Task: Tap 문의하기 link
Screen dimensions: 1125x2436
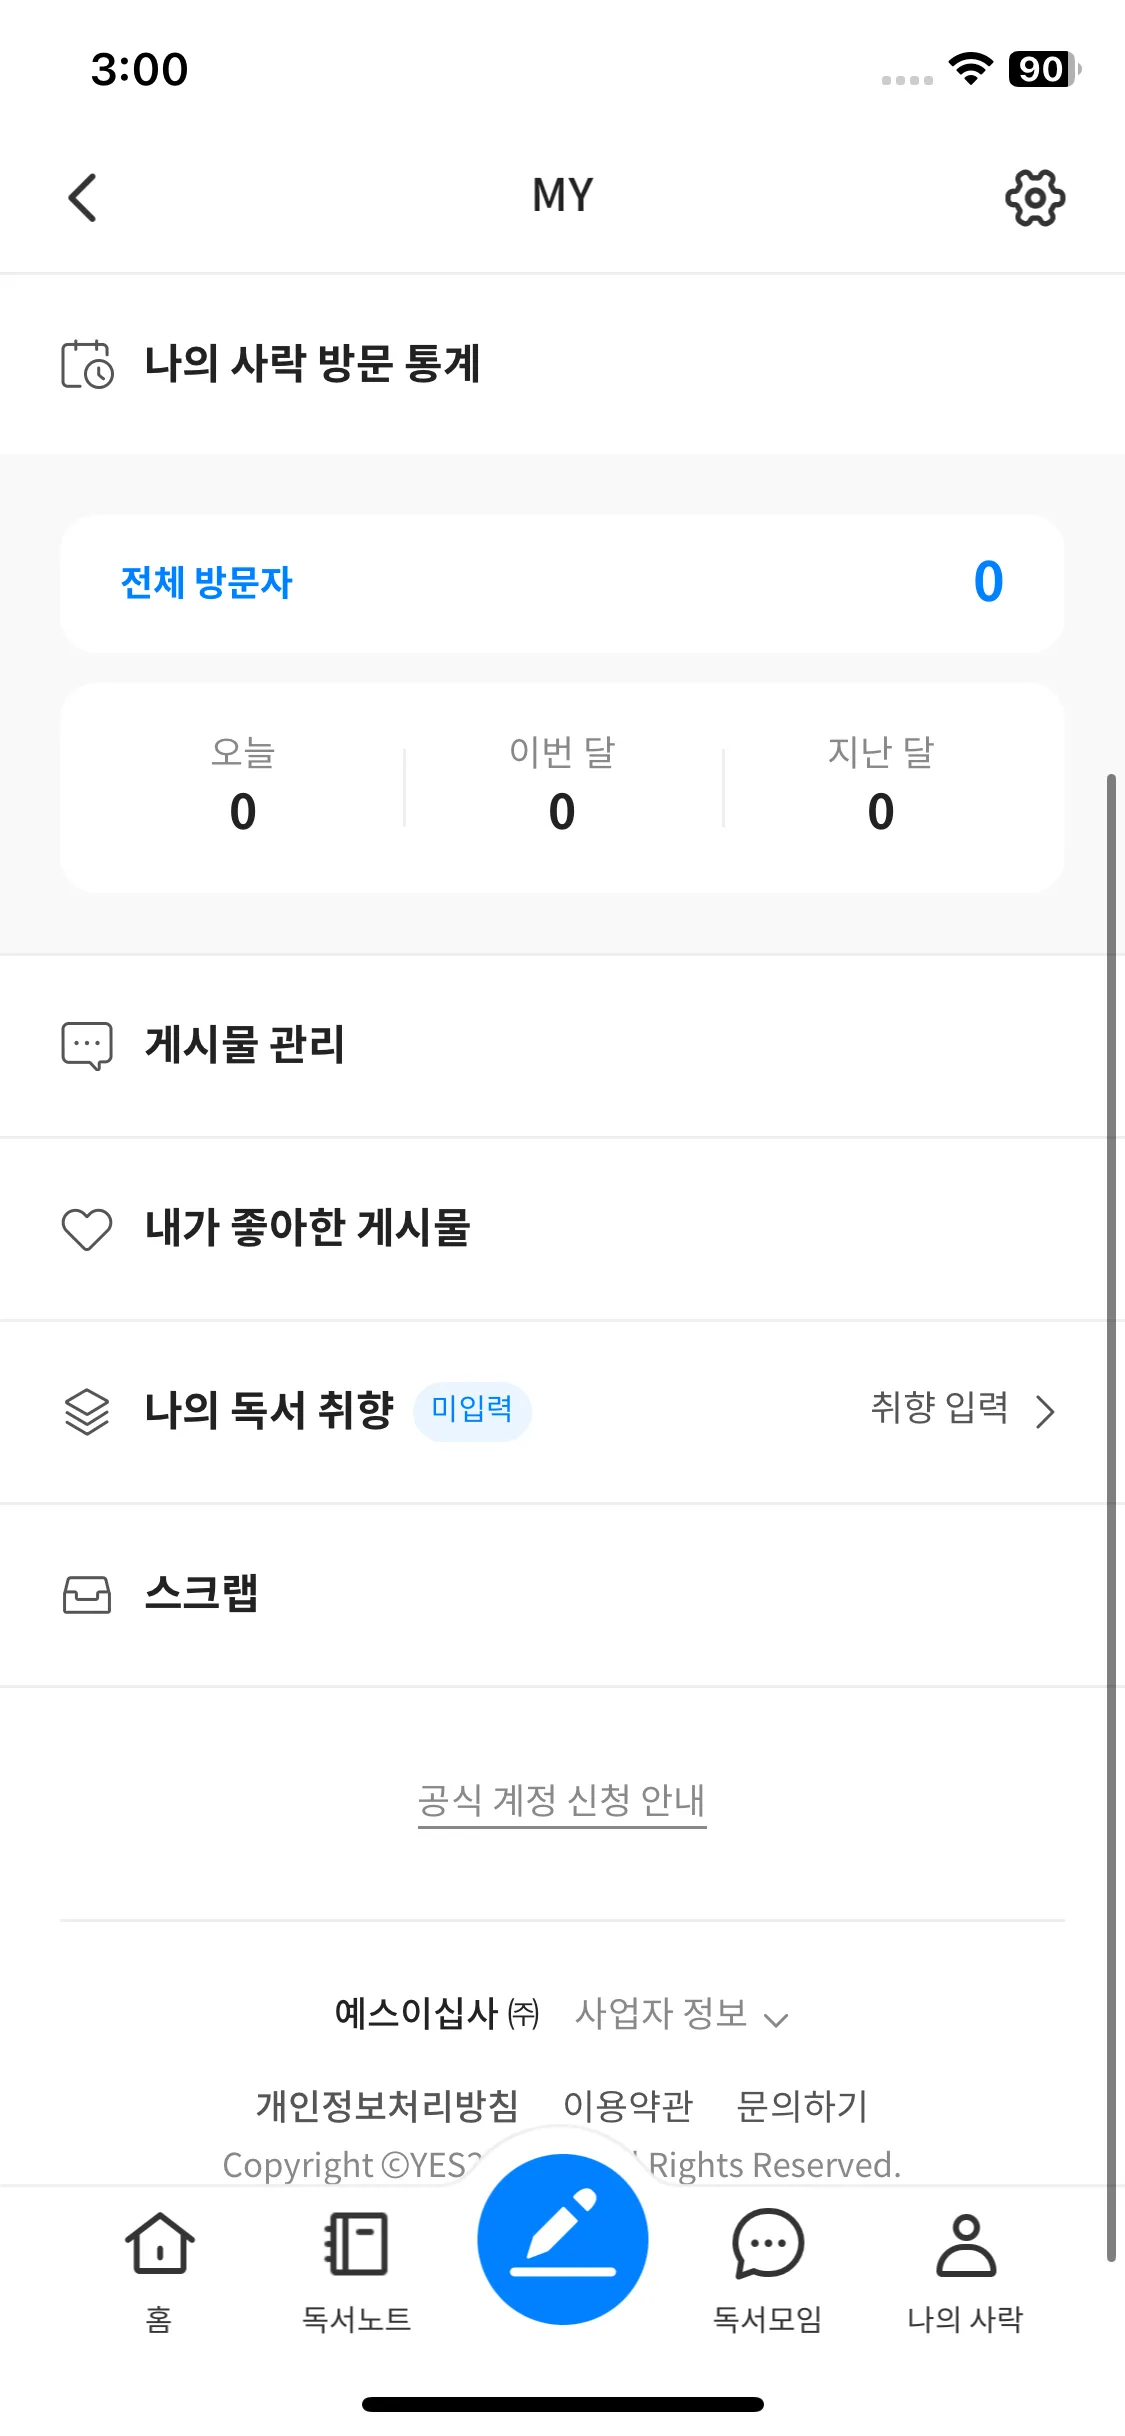Action: tap(802, 2106)
